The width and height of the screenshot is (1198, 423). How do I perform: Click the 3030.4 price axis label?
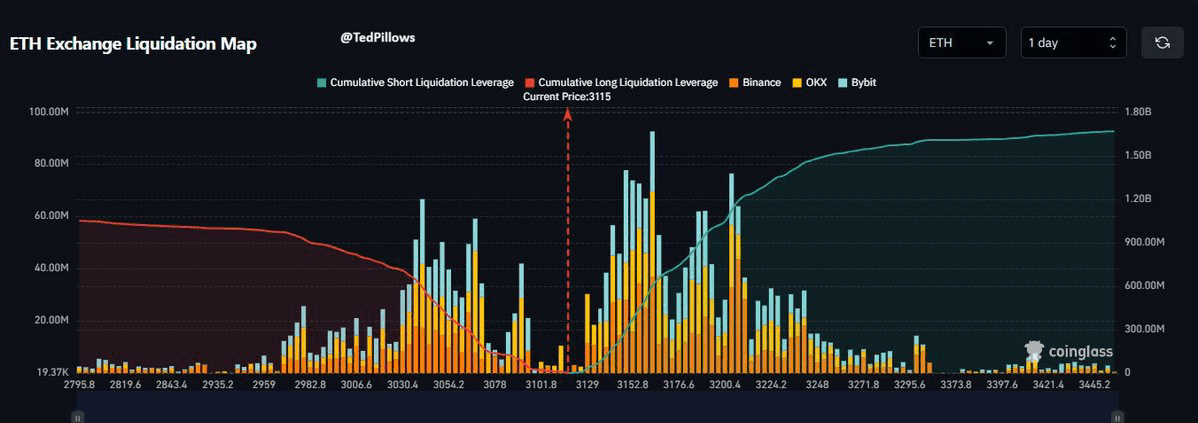[403, 384]
